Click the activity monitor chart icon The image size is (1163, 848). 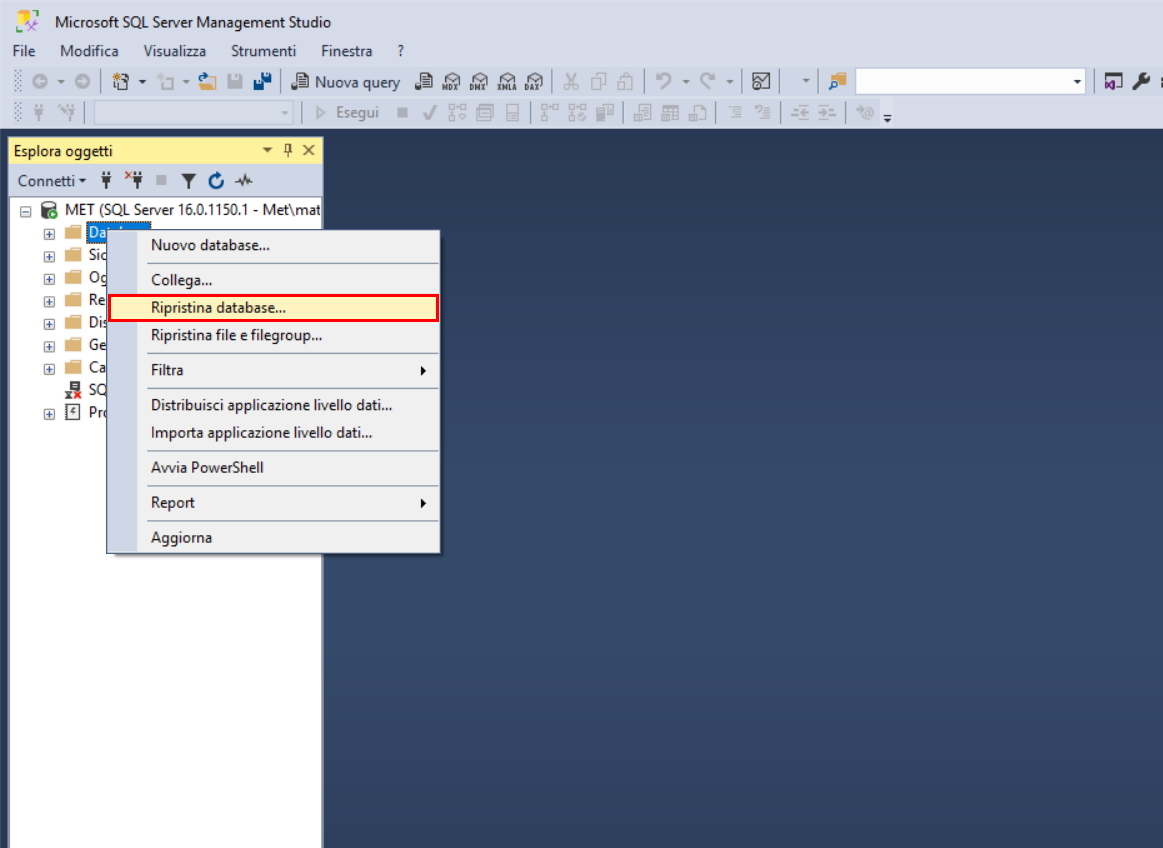[761, 82]
